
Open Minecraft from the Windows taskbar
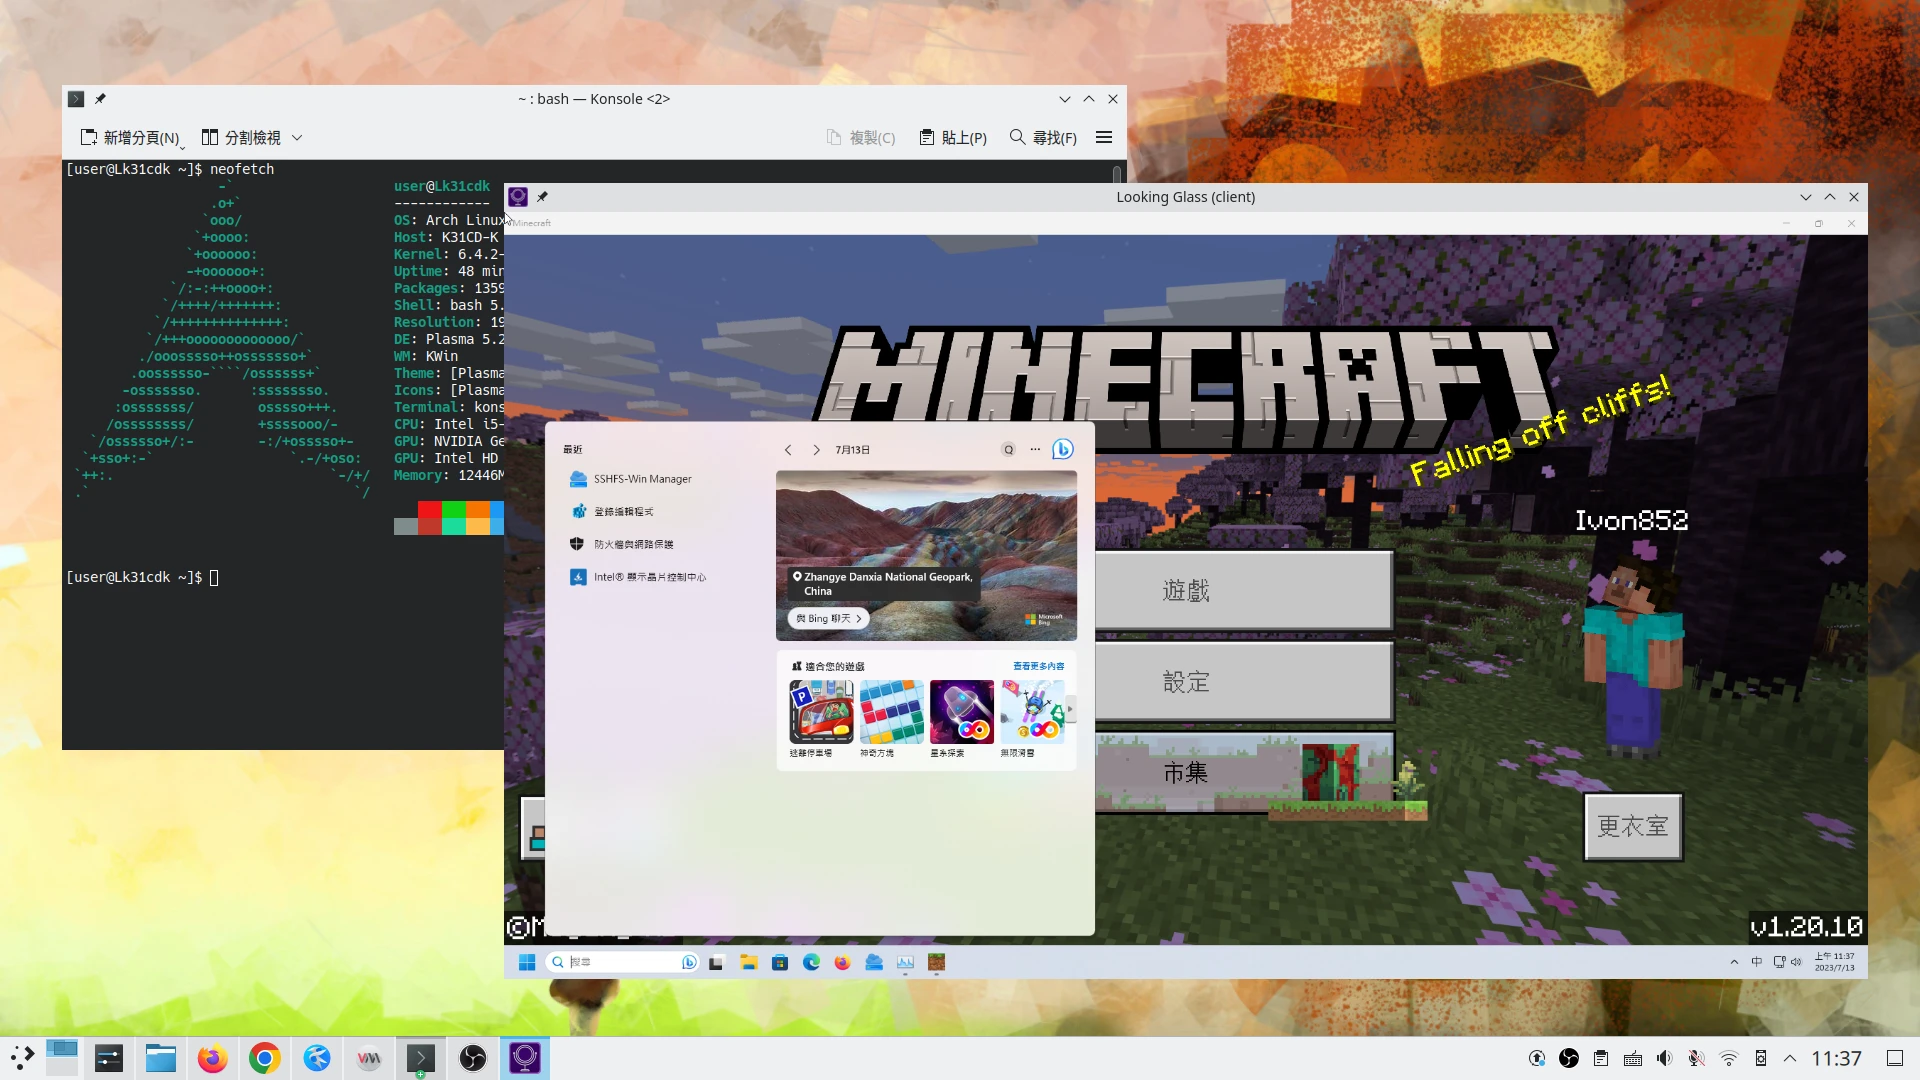(x=937, y=962)
